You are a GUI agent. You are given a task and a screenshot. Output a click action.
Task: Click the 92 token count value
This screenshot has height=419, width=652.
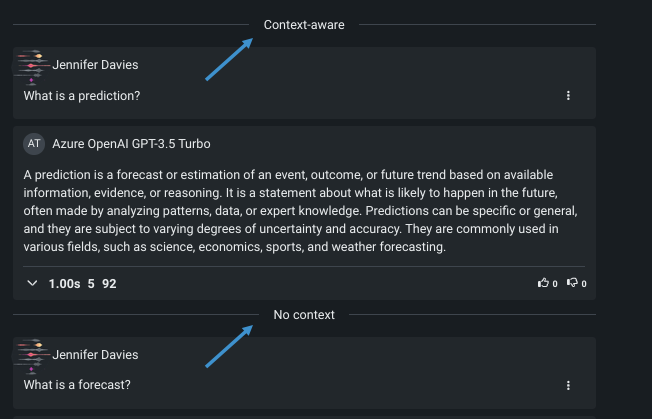[109, 284]
